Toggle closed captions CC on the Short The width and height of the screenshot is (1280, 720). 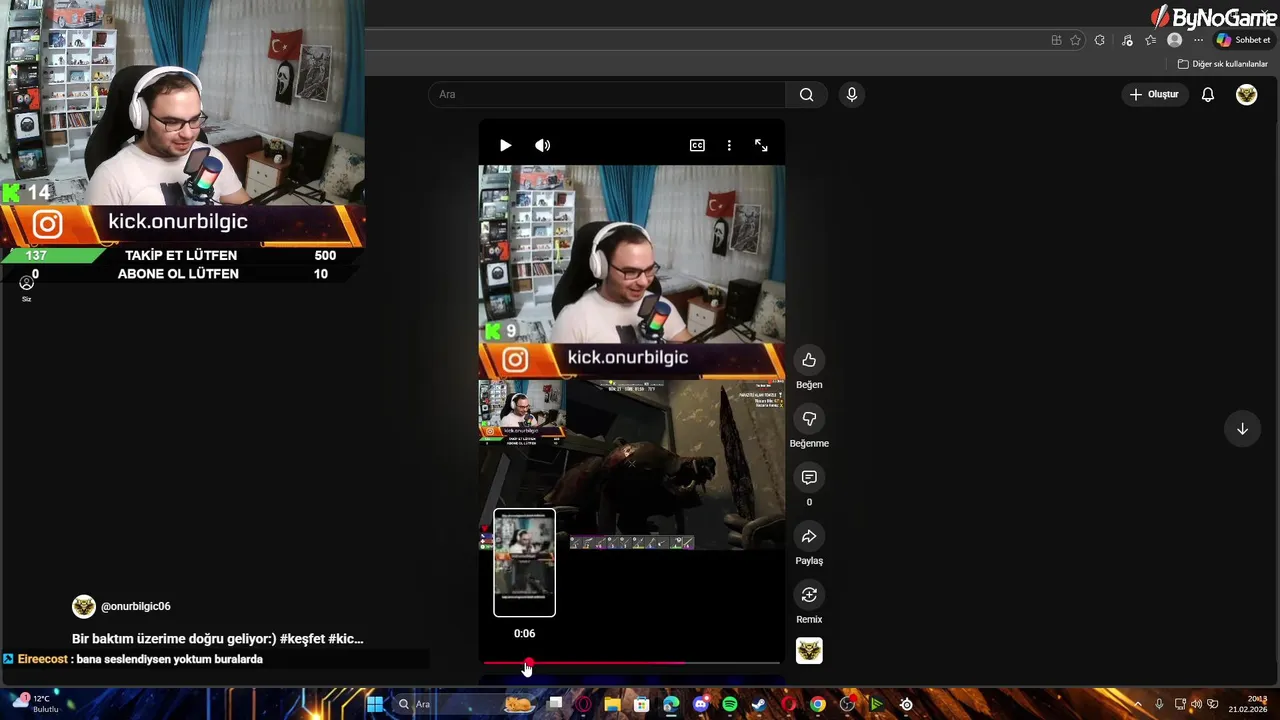coord(697,145)
